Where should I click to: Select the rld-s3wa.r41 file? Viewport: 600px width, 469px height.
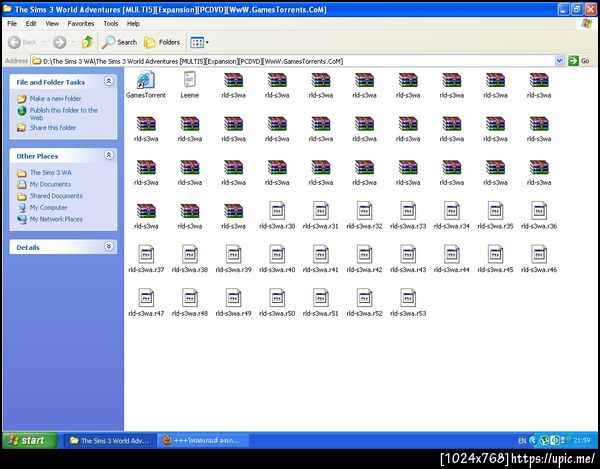click(x=321, y=259)
